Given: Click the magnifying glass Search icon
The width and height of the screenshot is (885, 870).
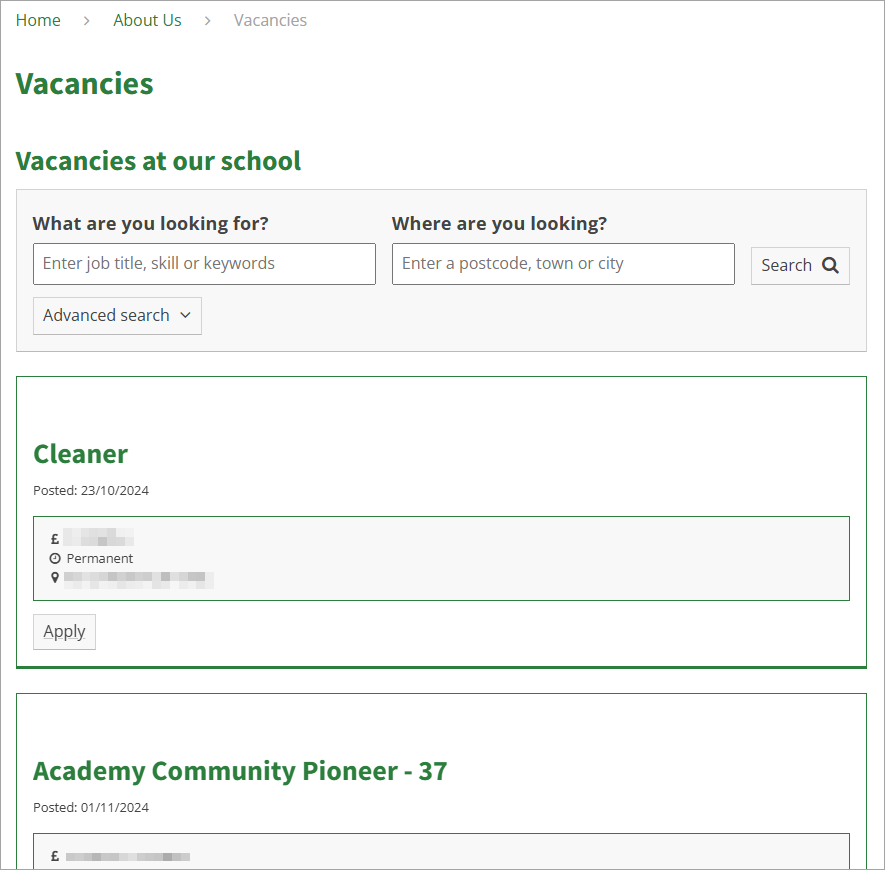Looking at the screenshot, I should click(830, 266).
